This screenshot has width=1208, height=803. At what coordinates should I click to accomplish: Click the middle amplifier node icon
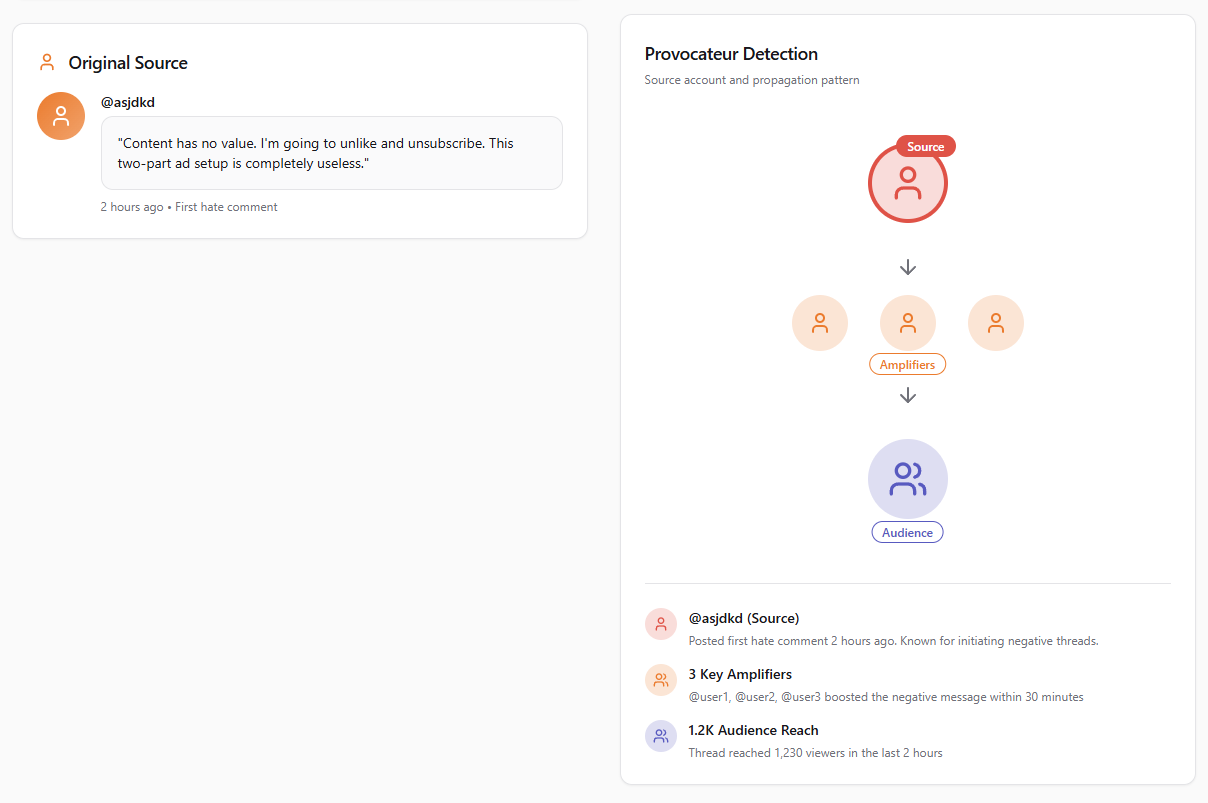click(x=908, y=323)
